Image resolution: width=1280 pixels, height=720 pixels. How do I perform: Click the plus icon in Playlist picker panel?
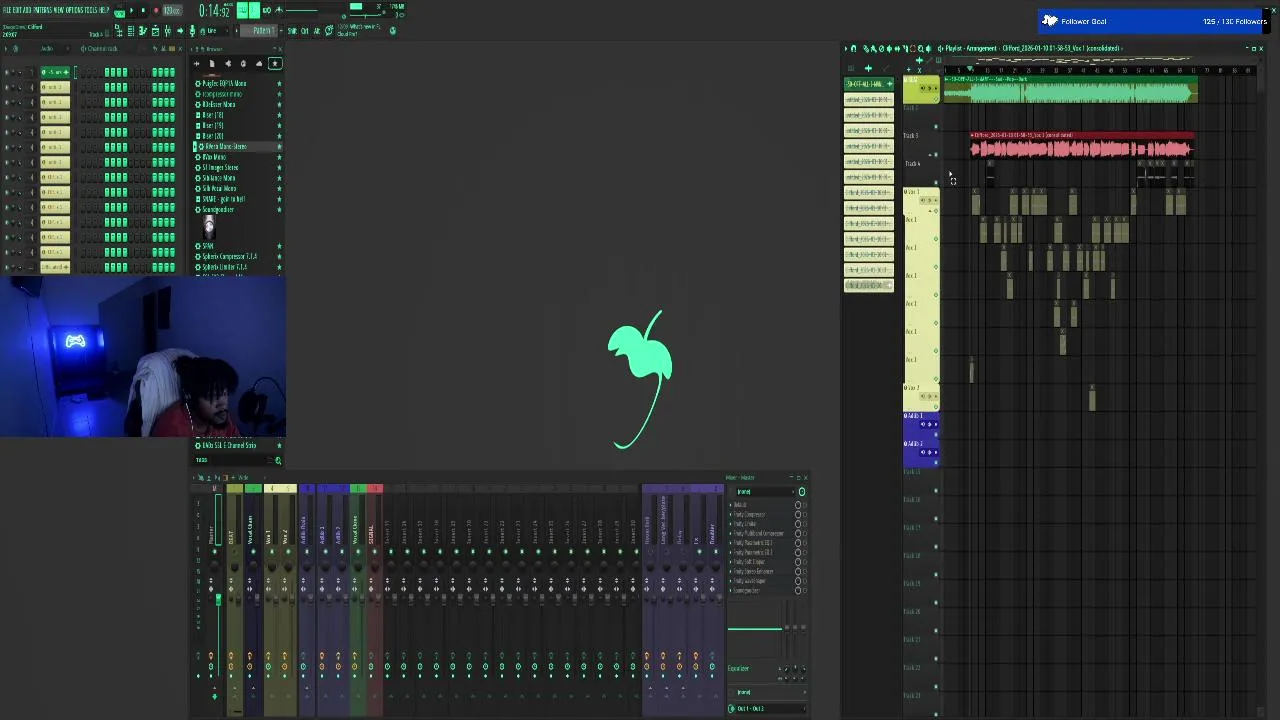tap(868, 68)
